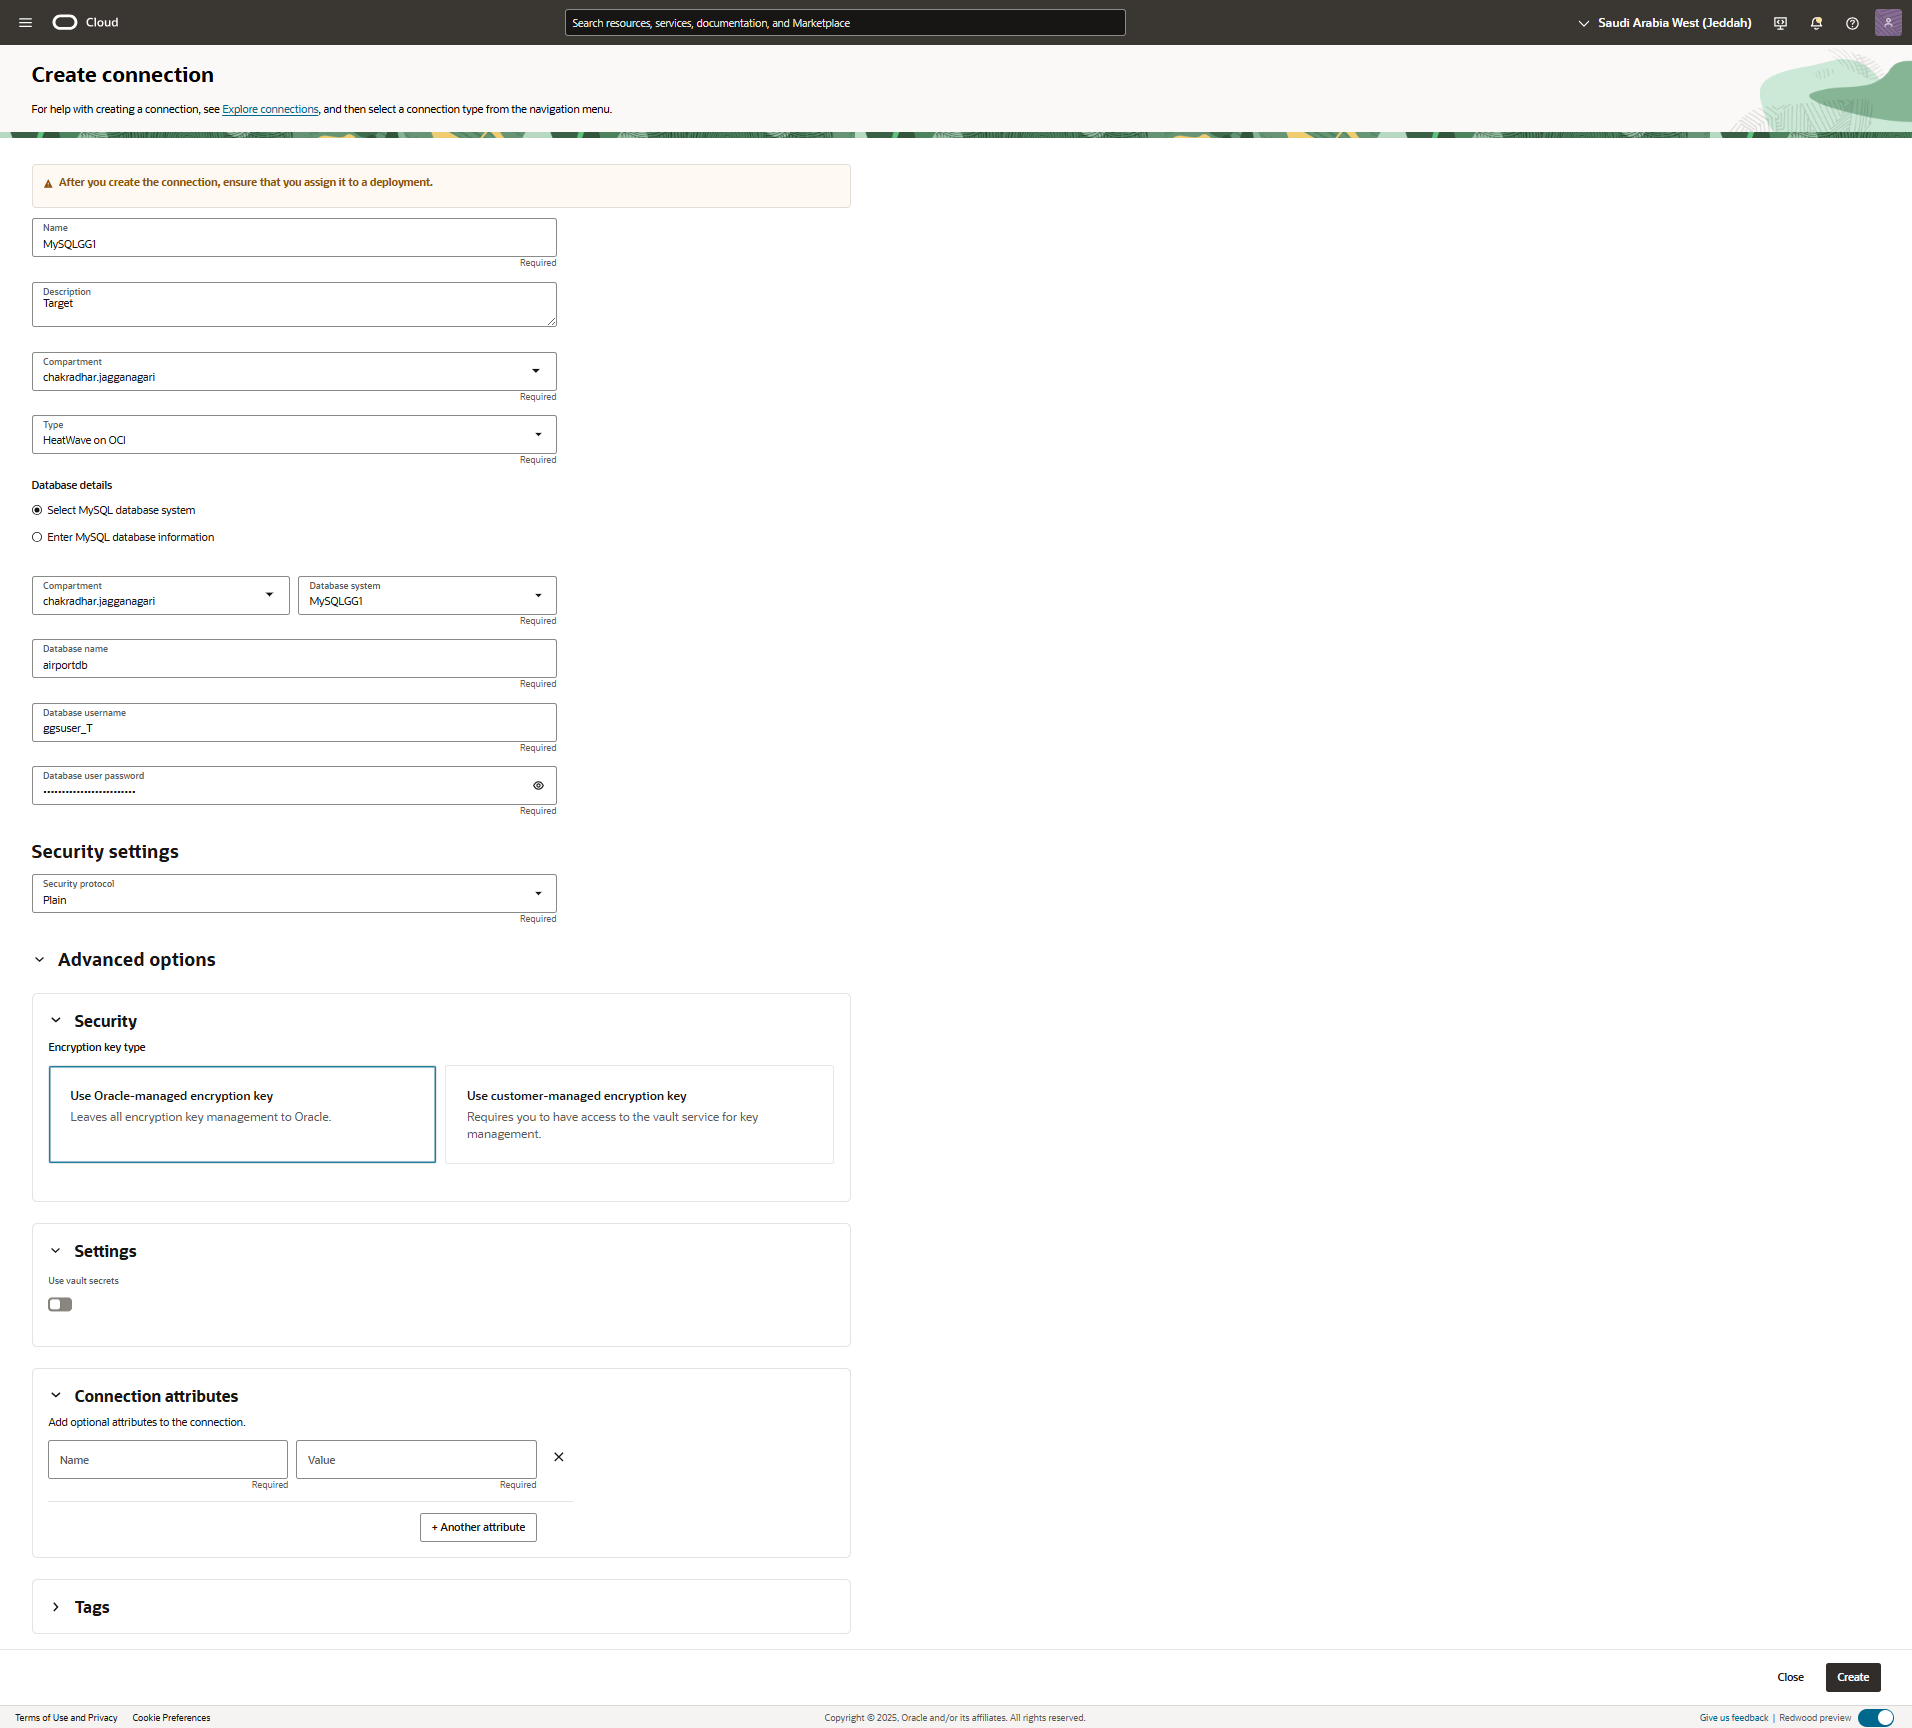This screenshot has height=1728, width=1912.
Task: Click the Close button
Action: pos(1791,1677)
